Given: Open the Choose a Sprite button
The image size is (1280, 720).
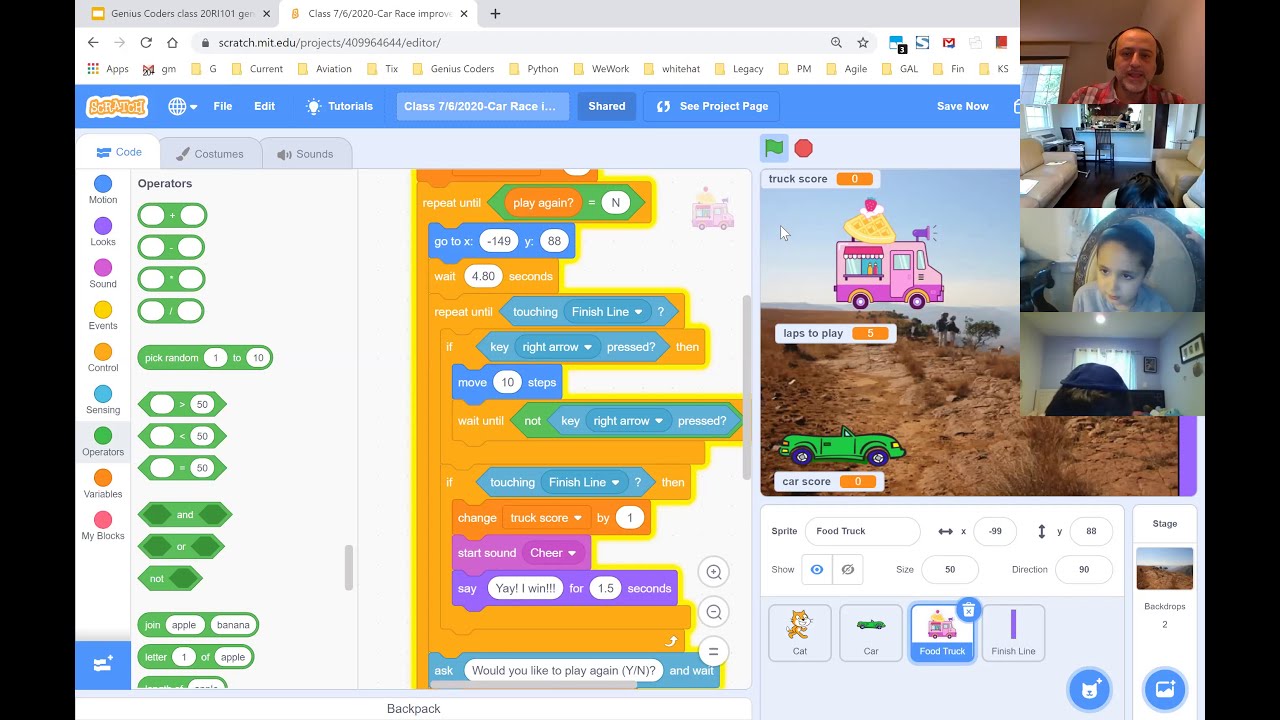Looking at the screenshot, I should (1090, 689).
